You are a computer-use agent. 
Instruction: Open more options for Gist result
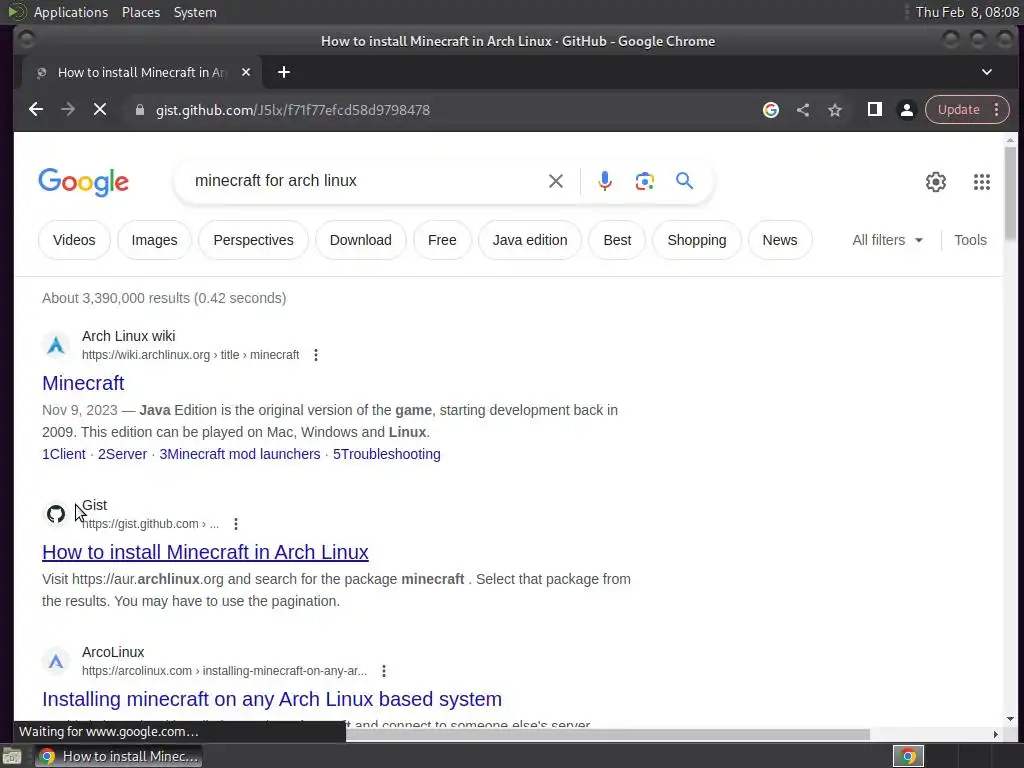pyautogui.click(x=236, y=524)
